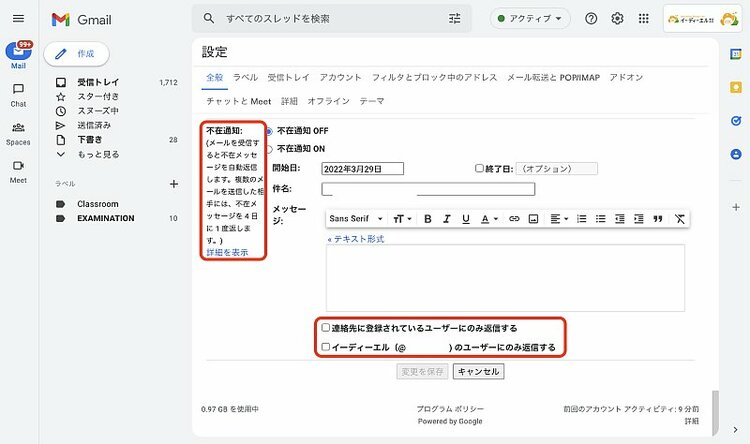Click the Gmail logo

(x=81, y=20)
